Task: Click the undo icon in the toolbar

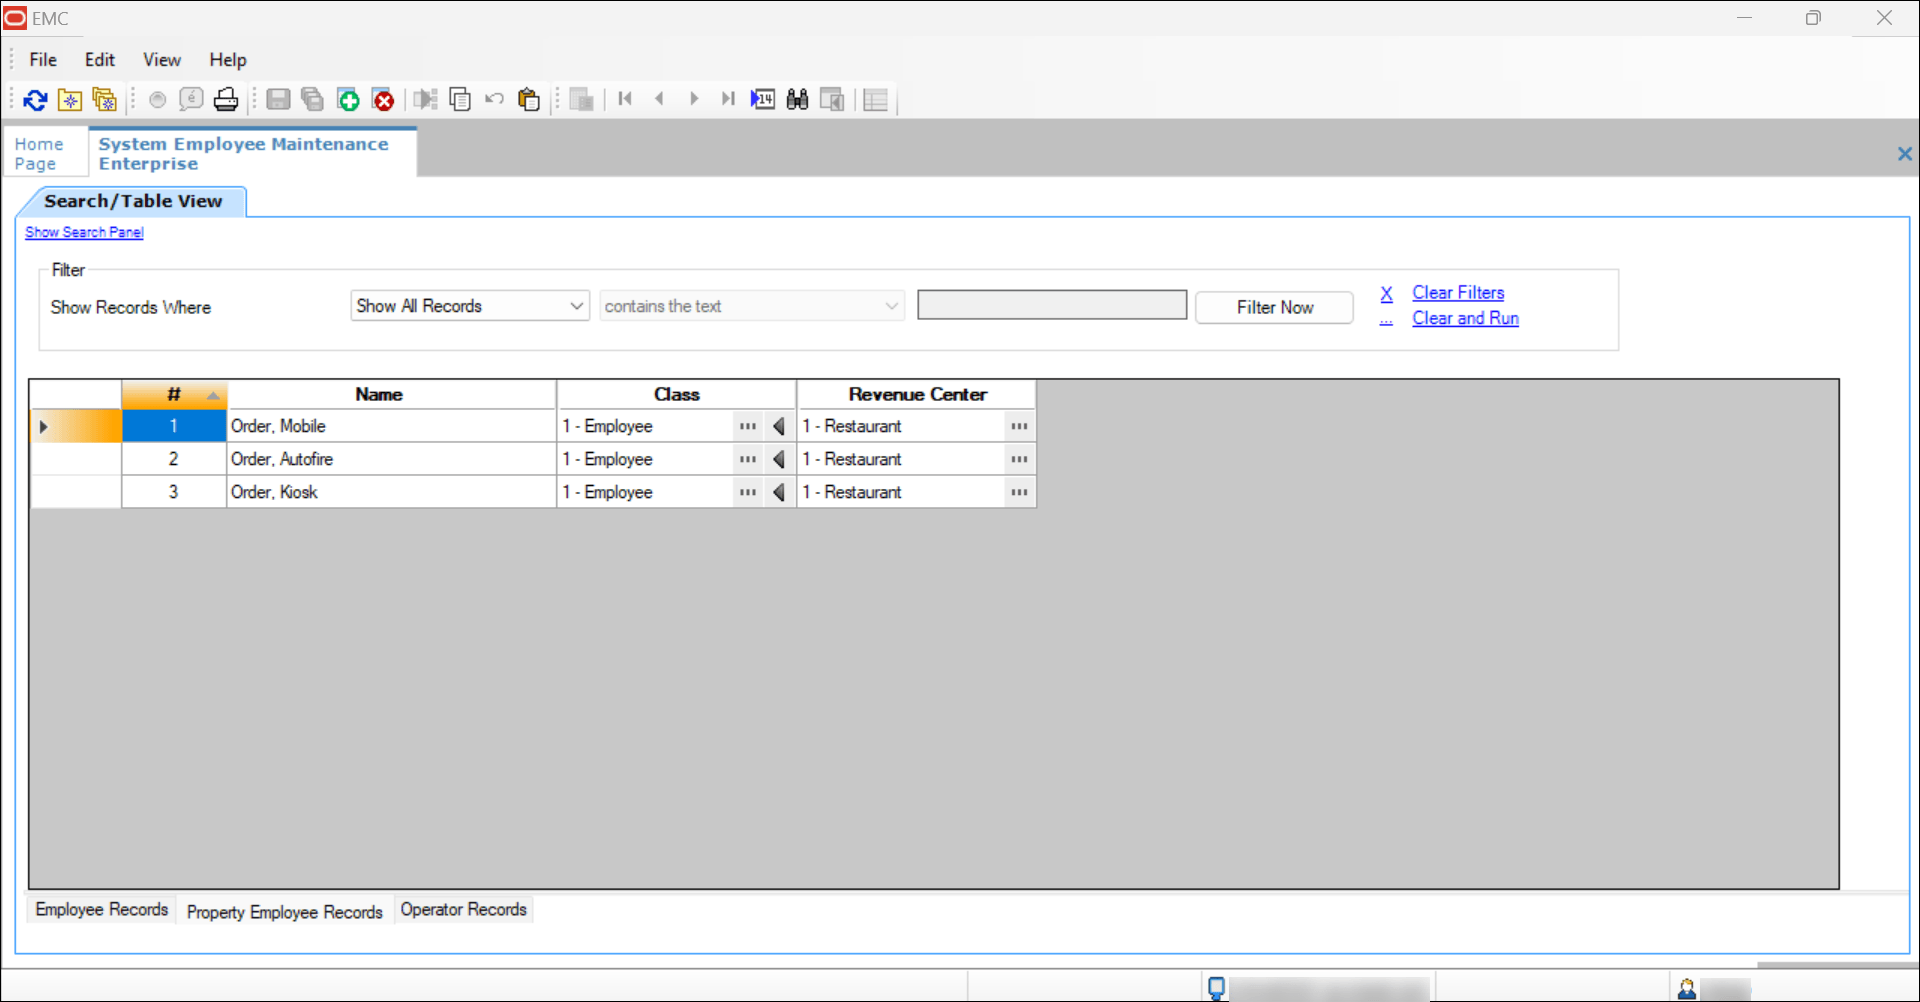Action: pyautogui.click(x=494, y=99)
